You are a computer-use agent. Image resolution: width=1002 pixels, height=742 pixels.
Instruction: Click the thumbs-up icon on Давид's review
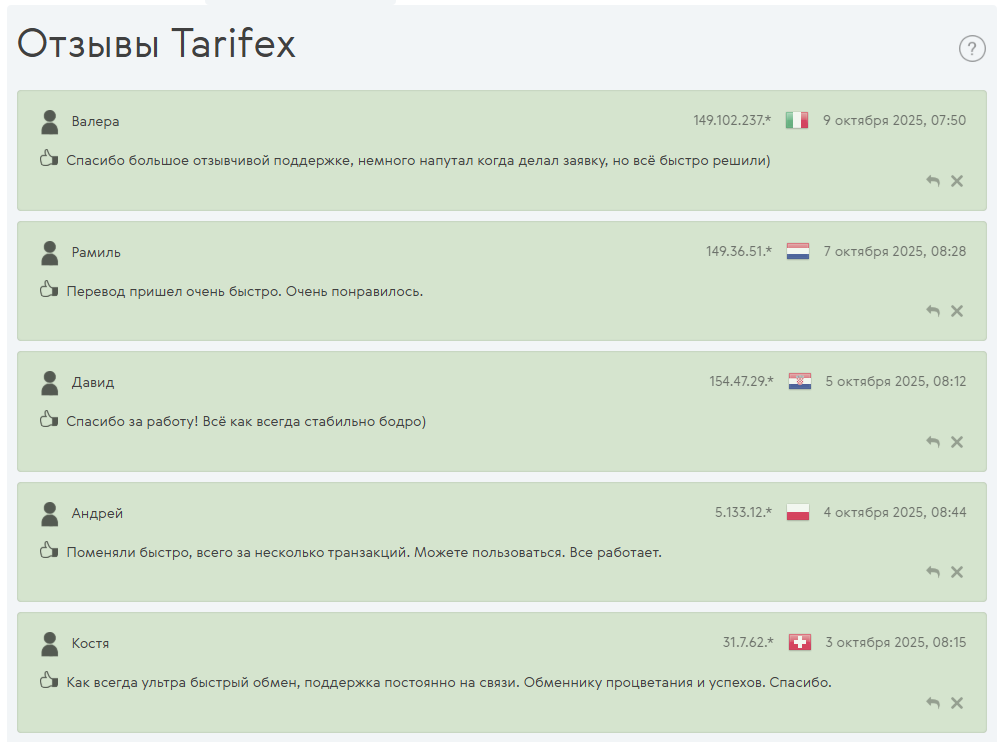click(48, 420)
